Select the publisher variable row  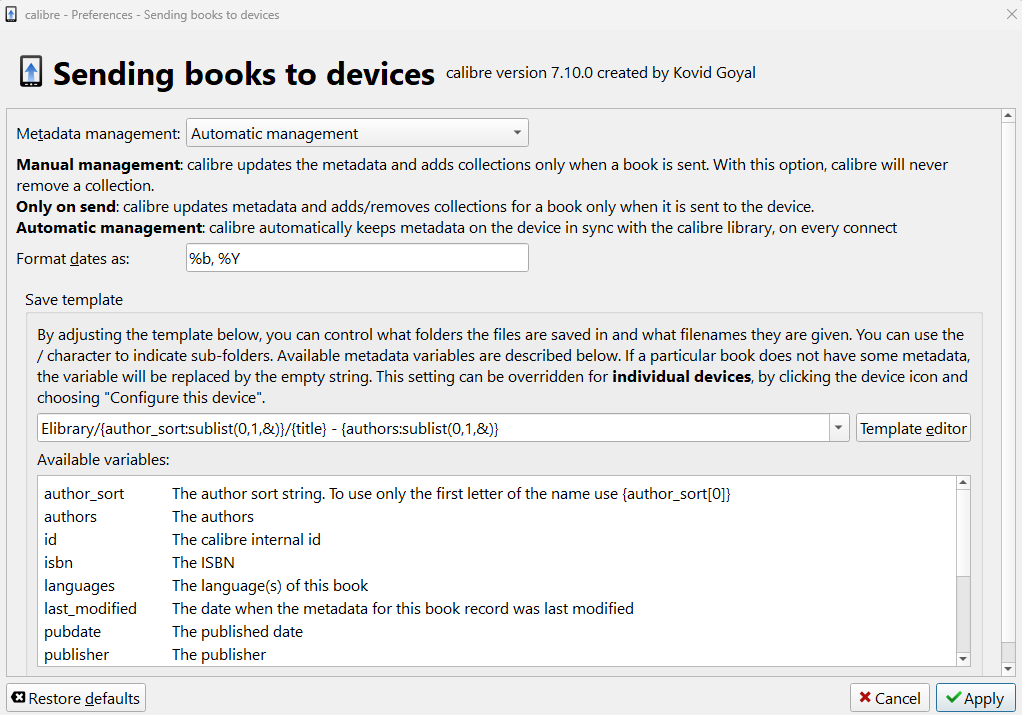76,654
